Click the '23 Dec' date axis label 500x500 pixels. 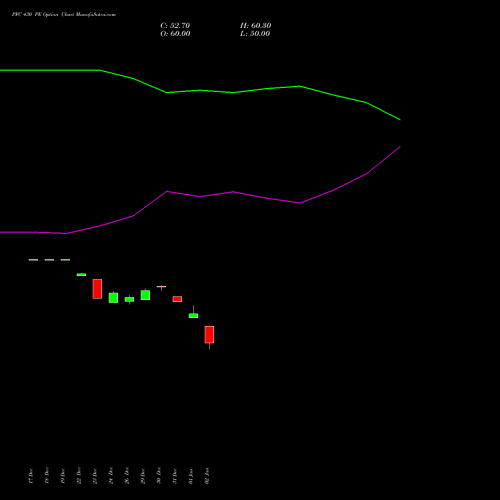(x=95, y=476)
